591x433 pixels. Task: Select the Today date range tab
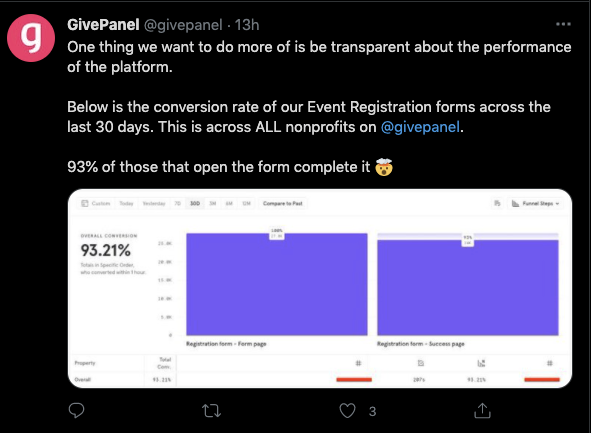[x=126, y=203]
